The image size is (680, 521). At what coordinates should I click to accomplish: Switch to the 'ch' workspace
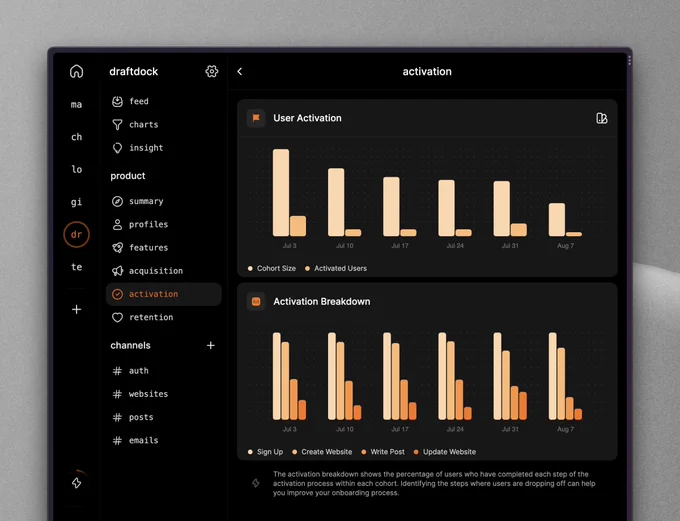[x=76, y=137]
